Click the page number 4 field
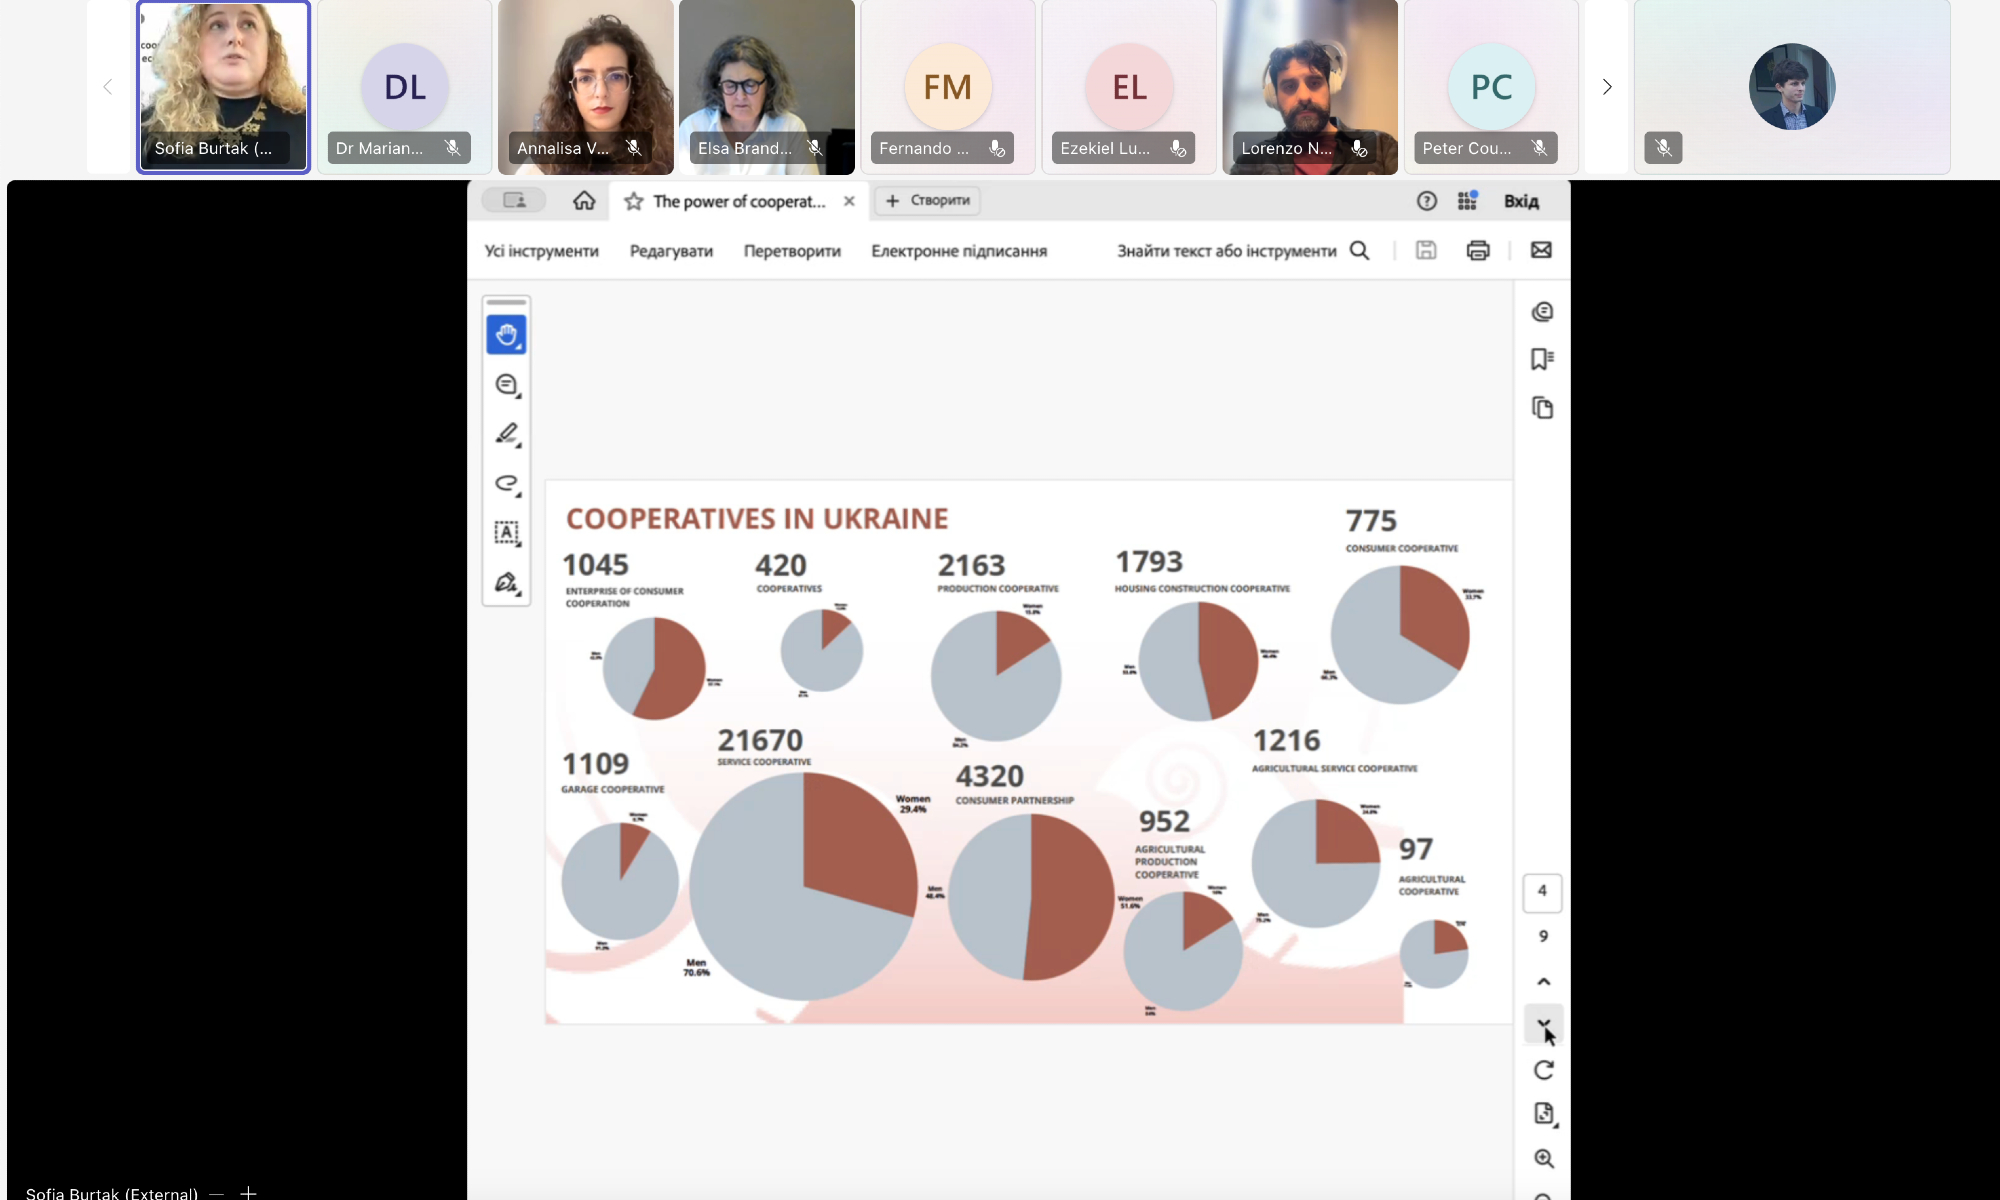This screenshot has width=2000, height=1200. (1542, 891)
